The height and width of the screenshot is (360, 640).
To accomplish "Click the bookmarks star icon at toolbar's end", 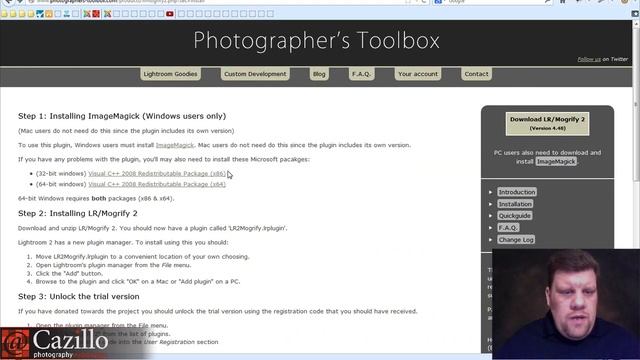I will tap(635, 13).
